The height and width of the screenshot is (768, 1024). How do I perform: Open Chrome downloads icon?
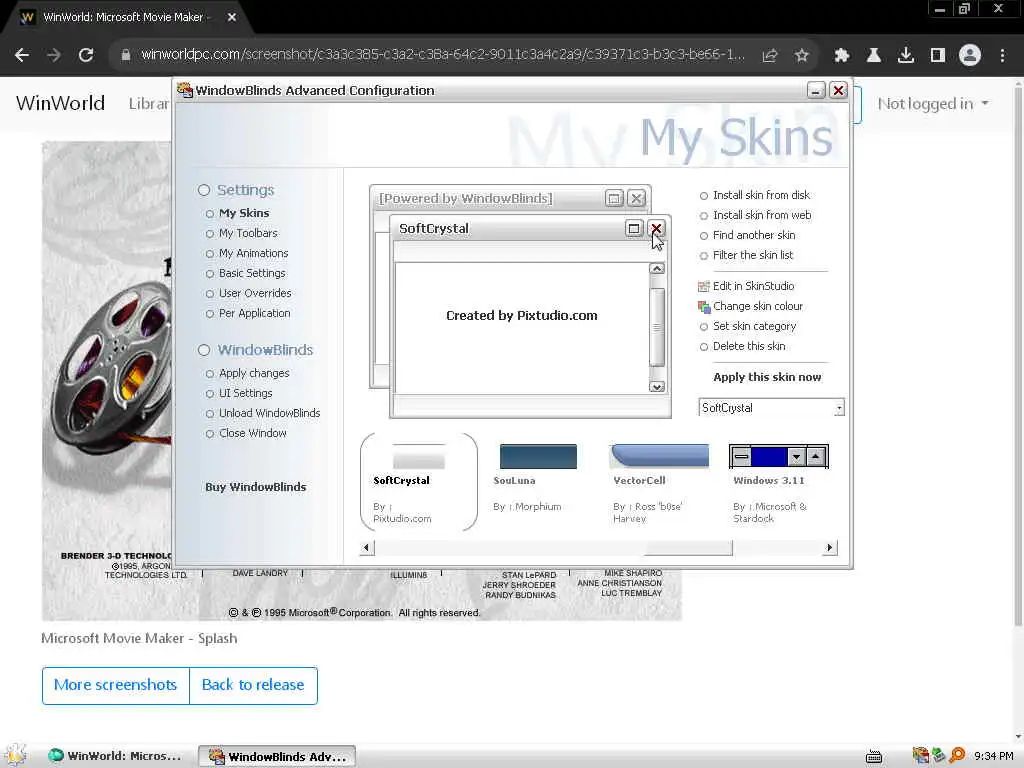pyautogui.click(x=906, y=56)
